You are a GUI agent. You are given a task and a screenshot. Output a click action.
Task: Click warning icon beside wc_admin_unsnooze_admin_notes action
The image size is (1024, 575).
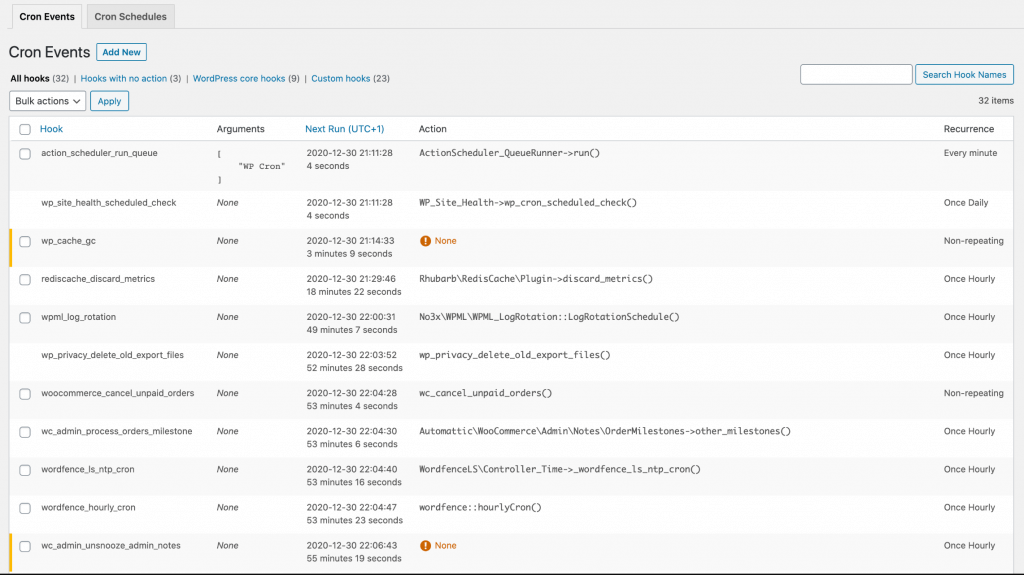pyautogui.click(x=425, y=546)
